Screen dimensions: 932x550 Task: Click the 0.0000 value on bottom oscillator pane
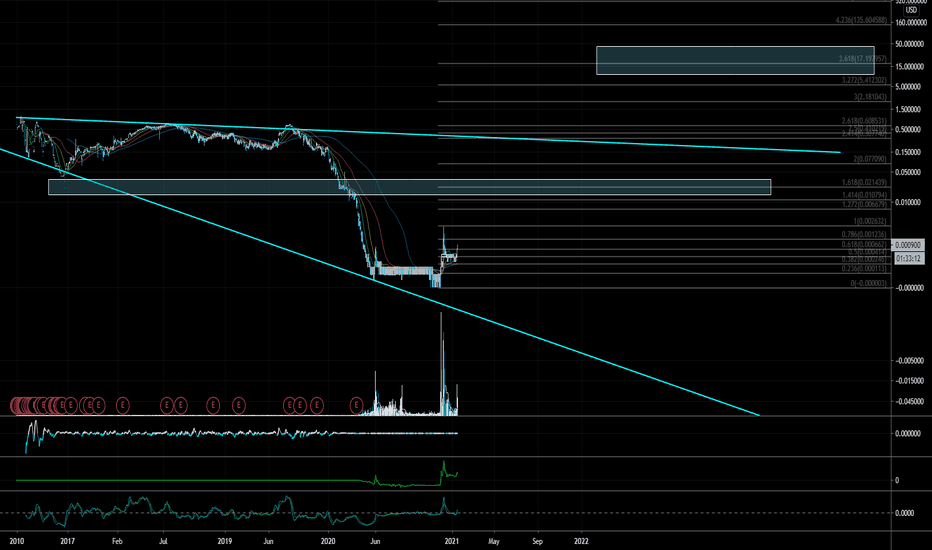pyautogui.click(x=905, y=513)
